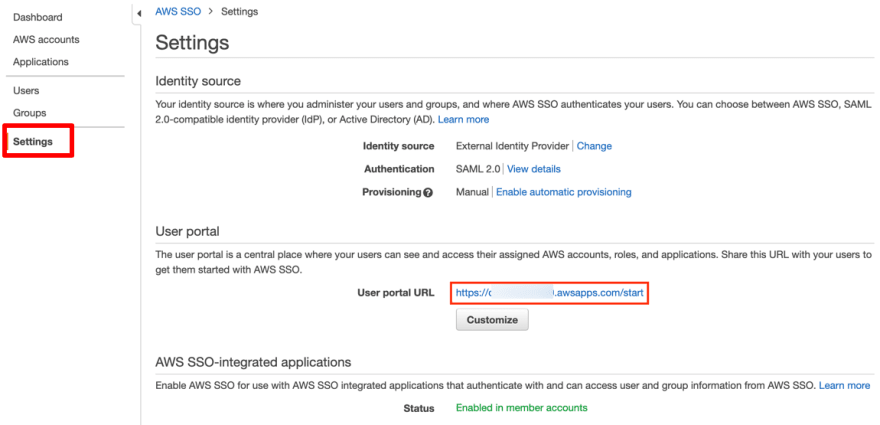Collapse the sidebar with the arrow handle

tap(139, 13)
